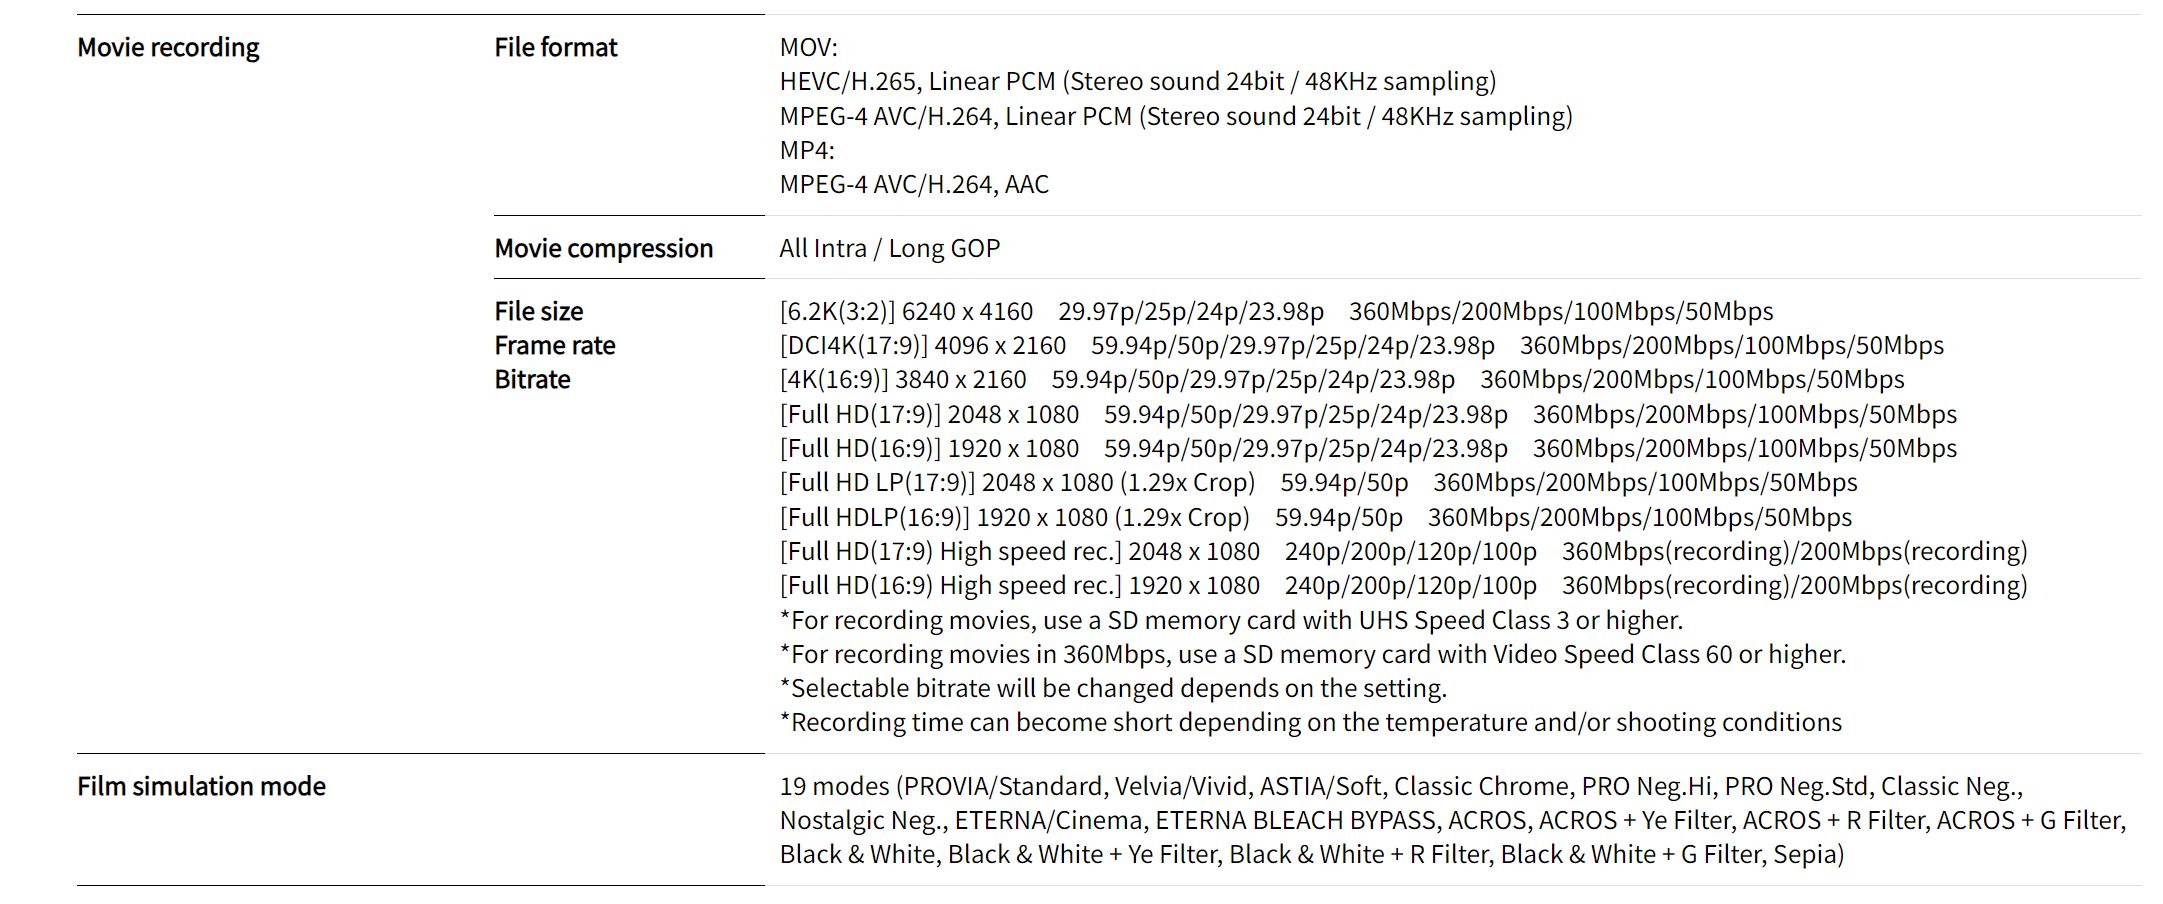Screen dimensions: 2163x904
Task: Select the File size label
Action: [x=539, y=311]
